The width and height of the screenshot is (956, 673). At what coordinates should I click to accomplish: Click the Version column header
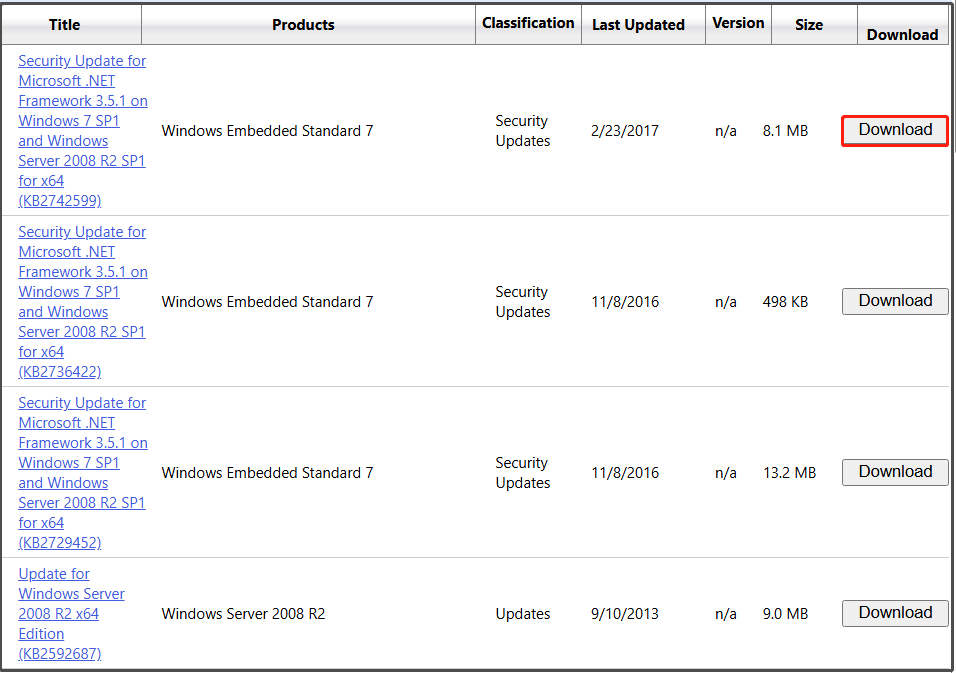738,23
